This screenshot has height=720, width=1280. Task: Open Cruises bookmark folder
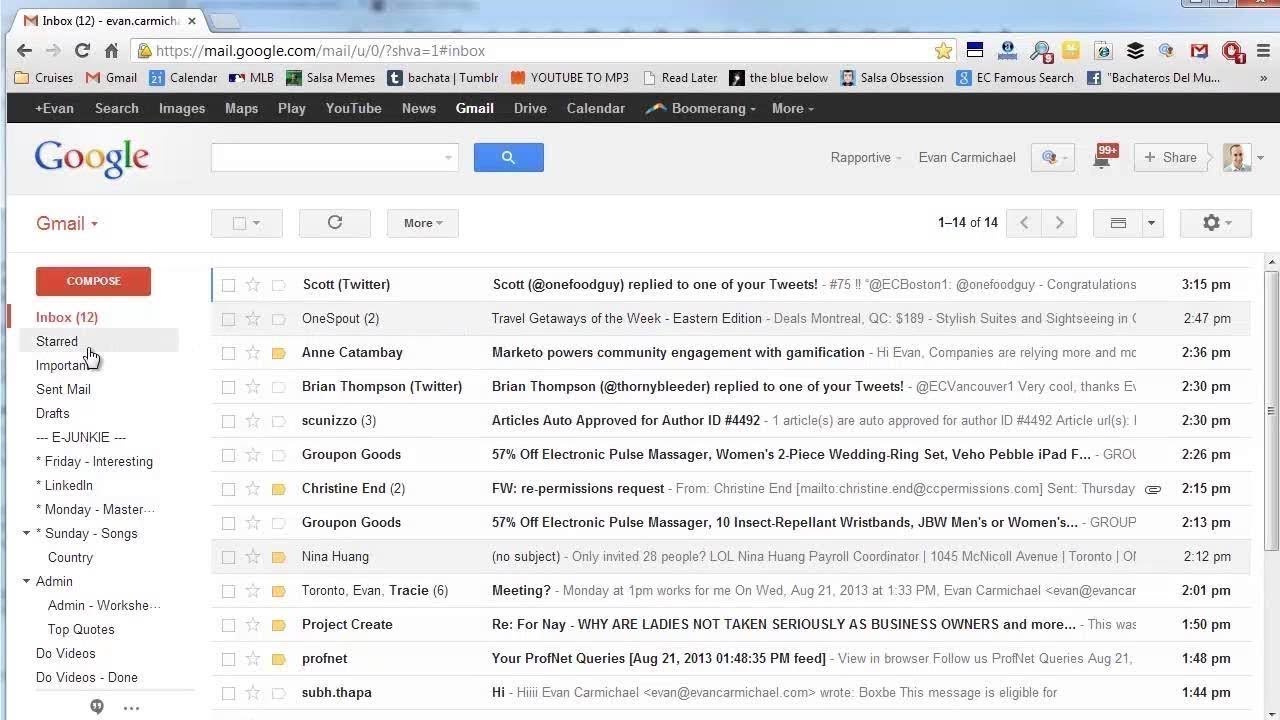(45, 77)
